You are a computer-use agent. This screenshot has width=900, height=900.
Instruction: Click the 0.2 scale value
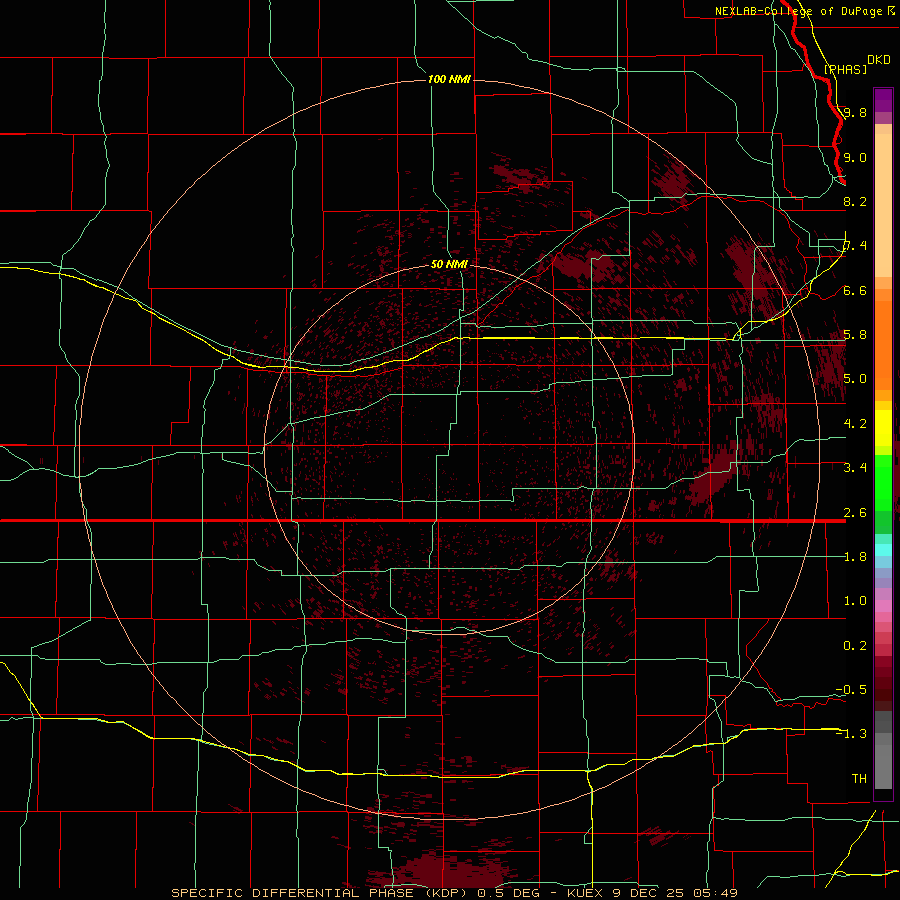pos(855,646)
